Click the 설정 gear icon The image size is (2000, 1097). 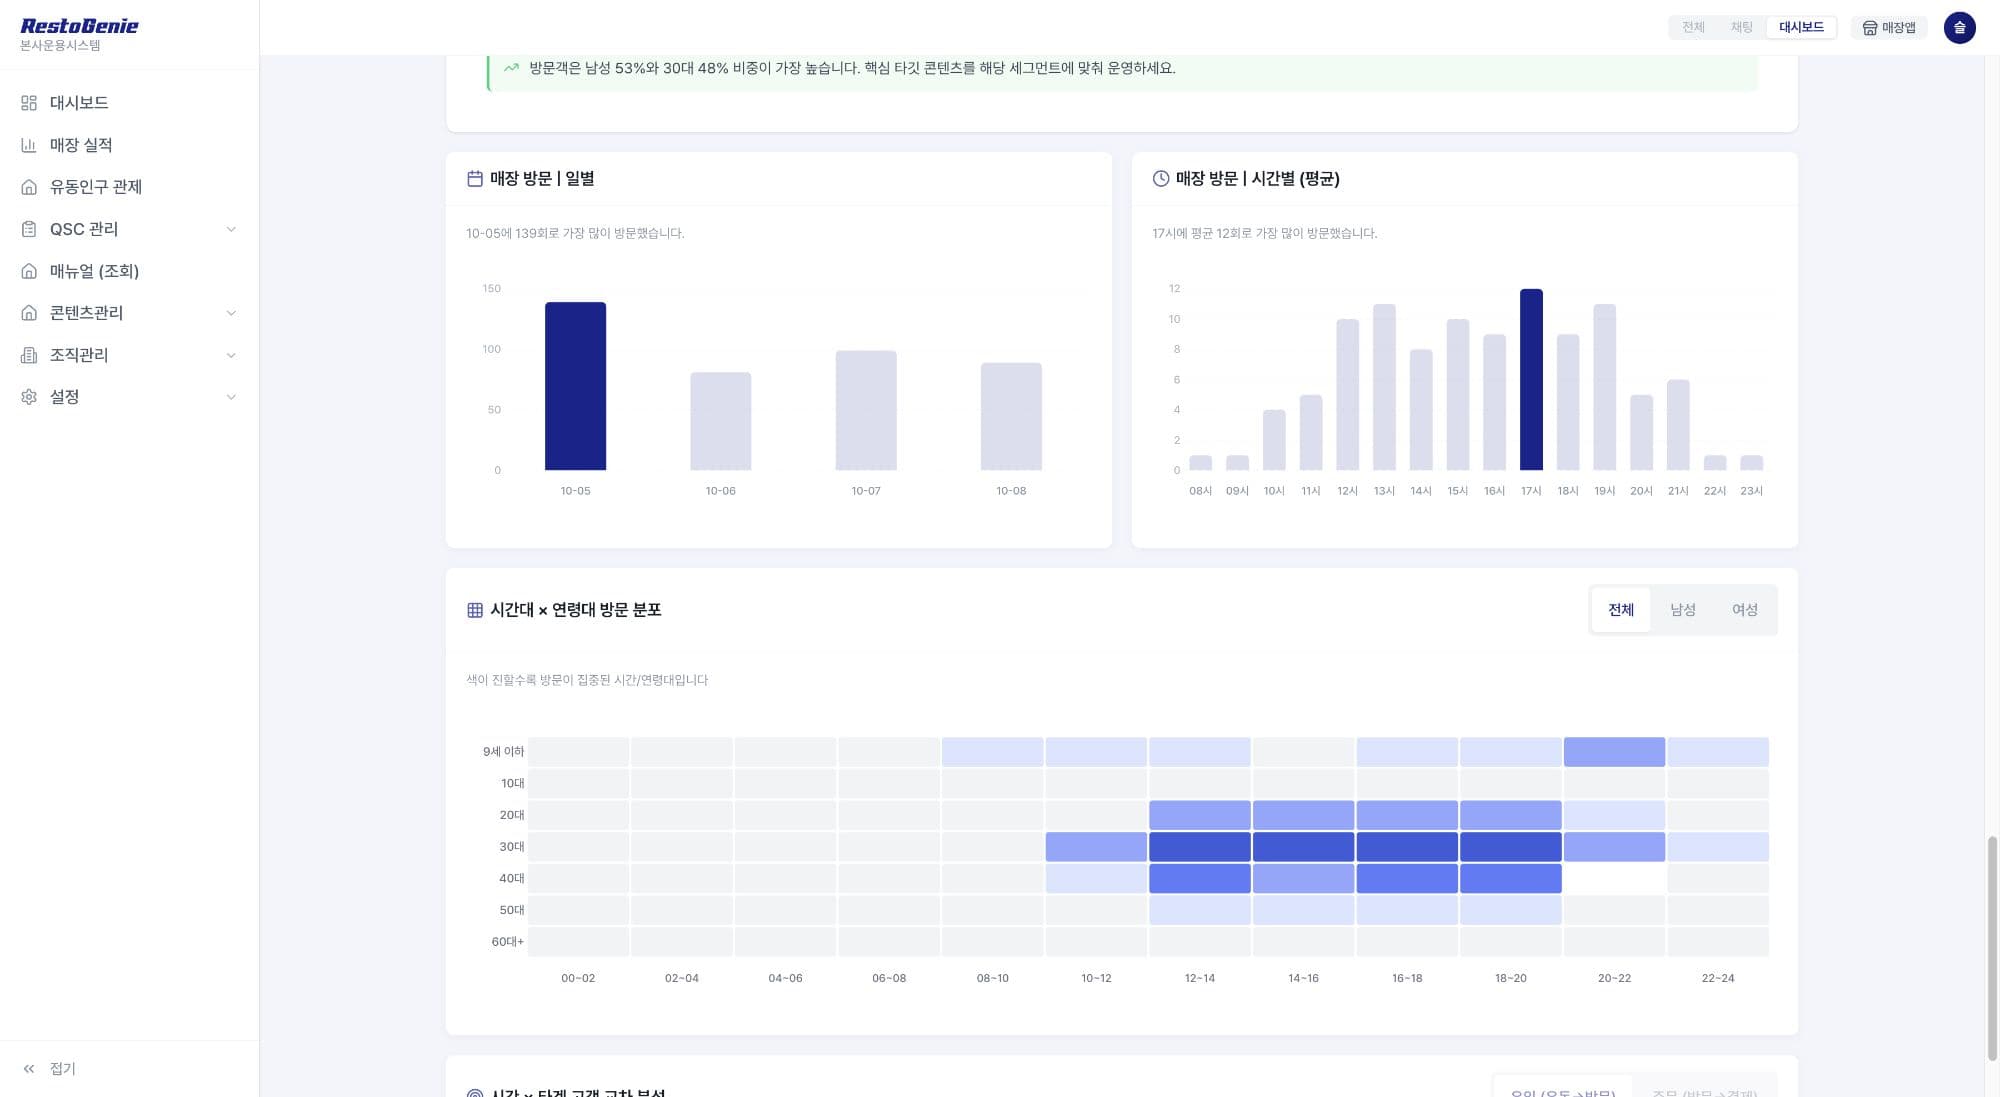29,397
